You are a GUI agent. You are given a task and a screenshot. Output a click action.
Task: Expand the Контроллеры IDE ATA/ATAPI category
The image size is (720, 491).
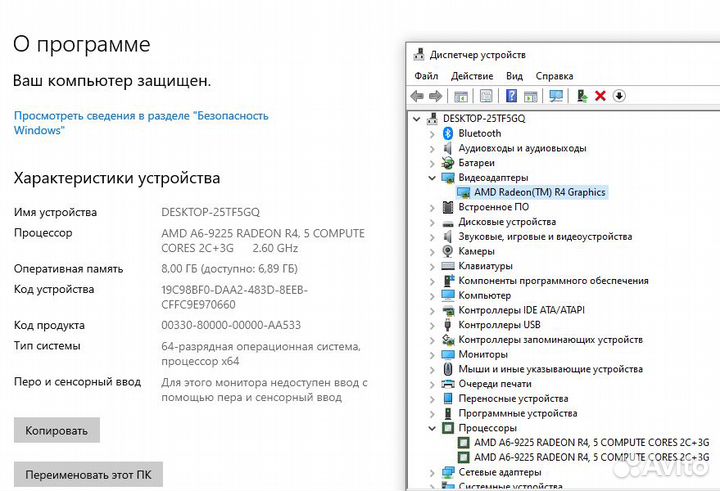pyautogui.click(x=432, y=311)
